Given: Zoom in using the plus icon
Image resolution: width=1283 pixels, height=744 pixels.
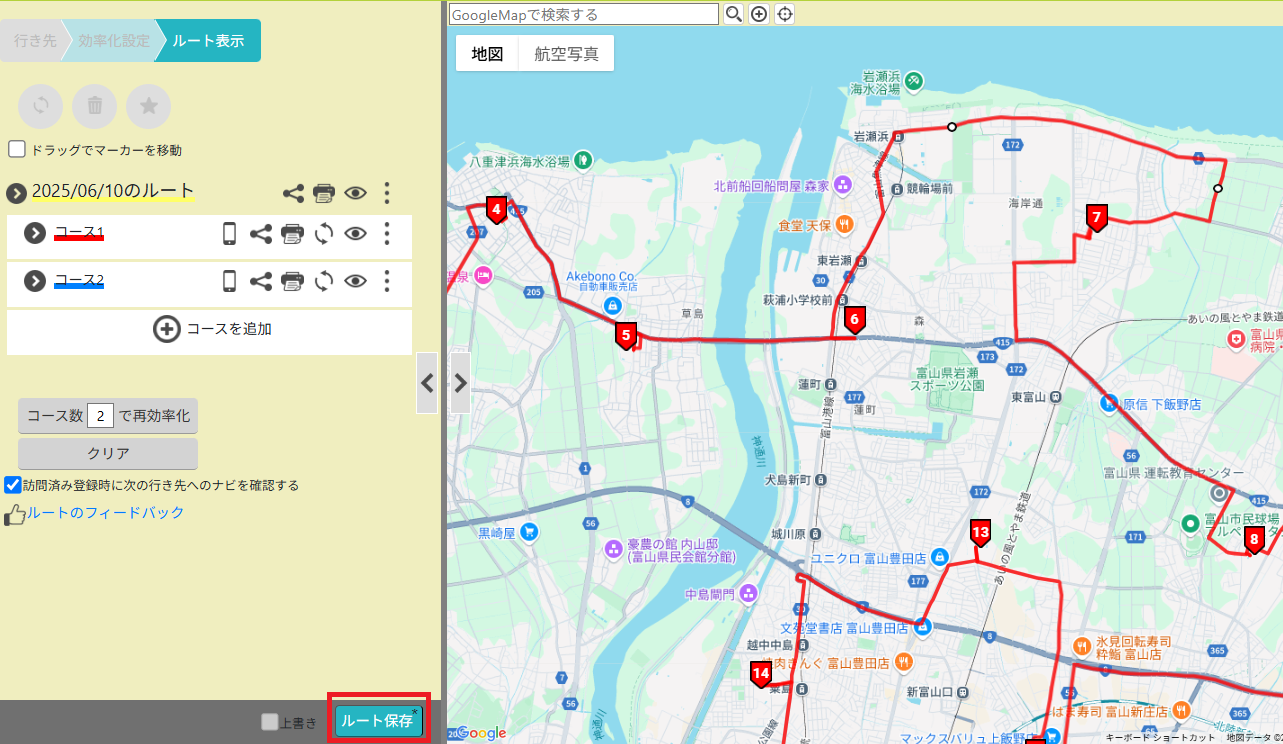Looking at the screenshot, I should tap(761, 14).
